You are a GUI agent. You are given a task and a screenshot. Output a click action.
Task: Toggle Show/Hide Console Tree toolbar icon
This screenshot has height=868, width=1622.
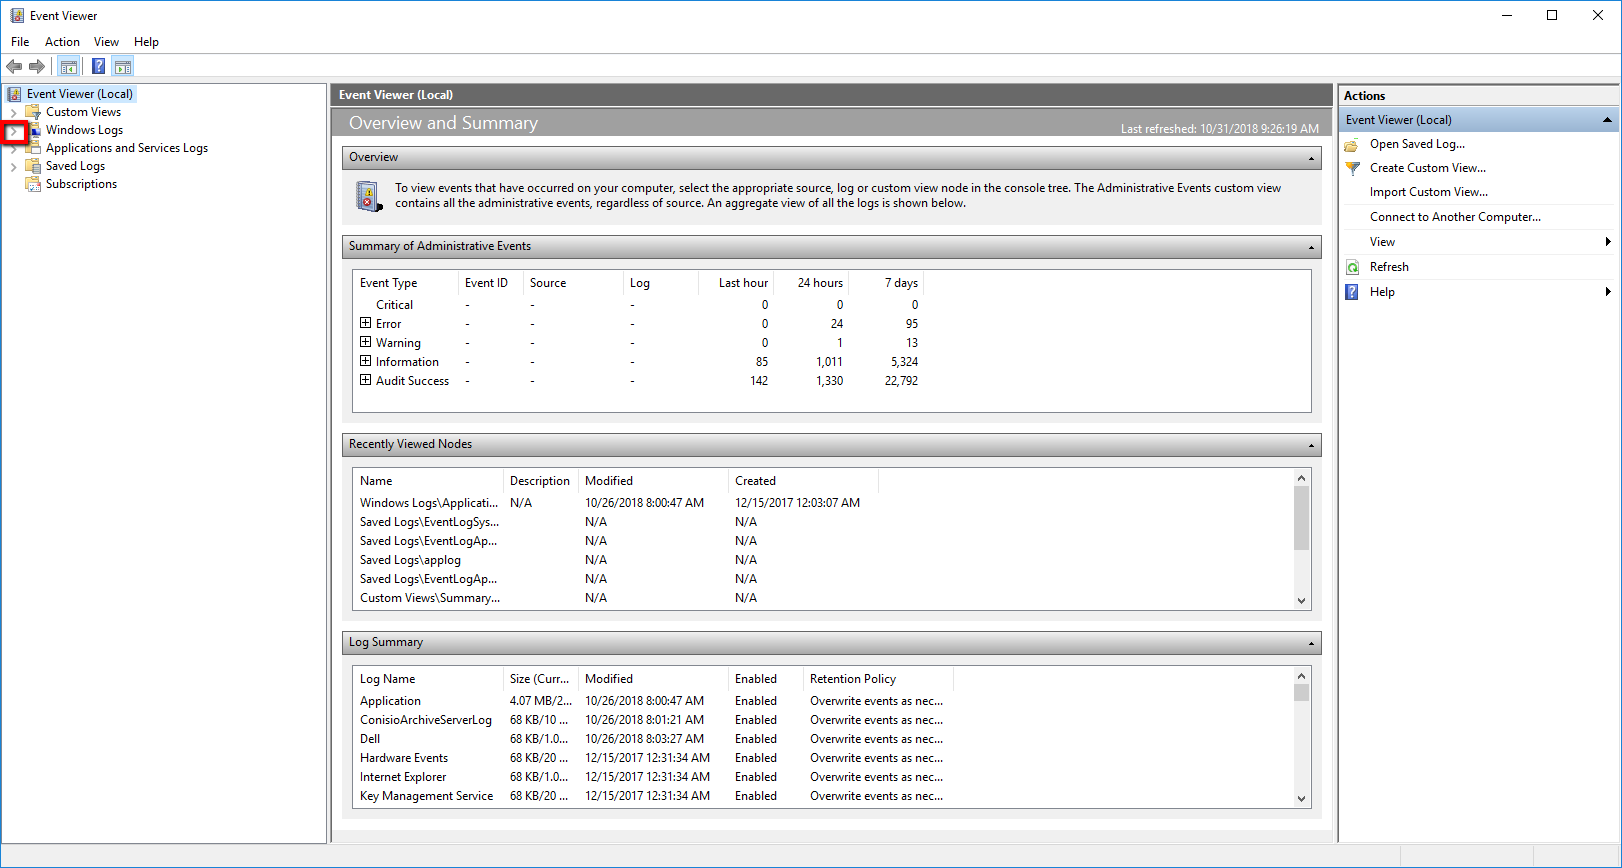[69, 67]
